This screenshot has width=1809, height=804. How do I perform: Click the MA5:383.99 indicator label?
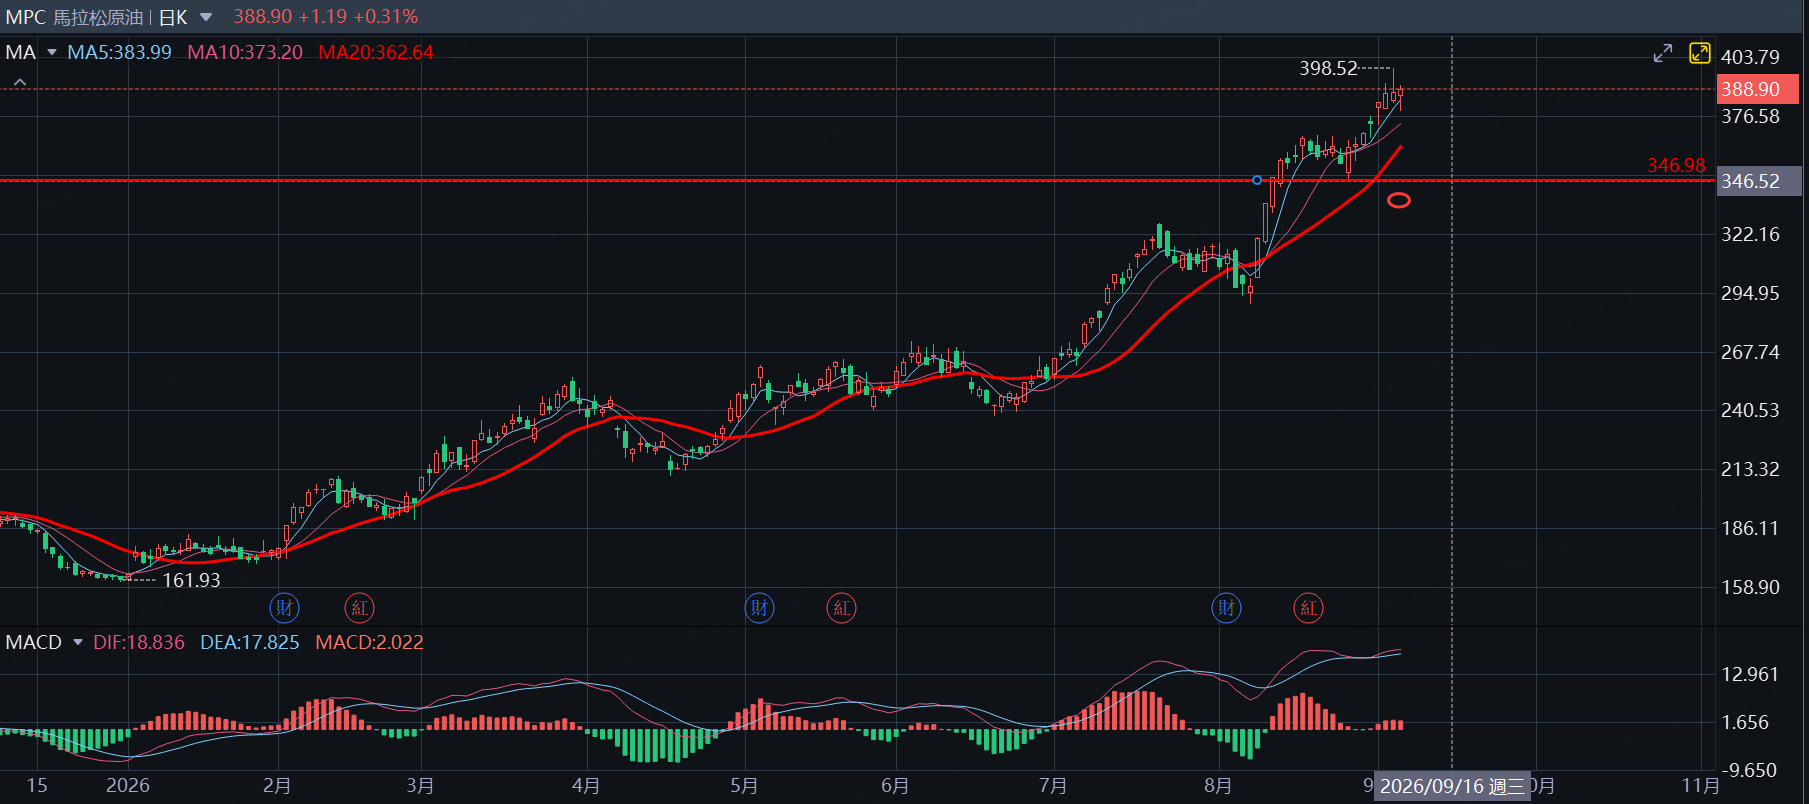pyautogui.click(x=119, y=52)
